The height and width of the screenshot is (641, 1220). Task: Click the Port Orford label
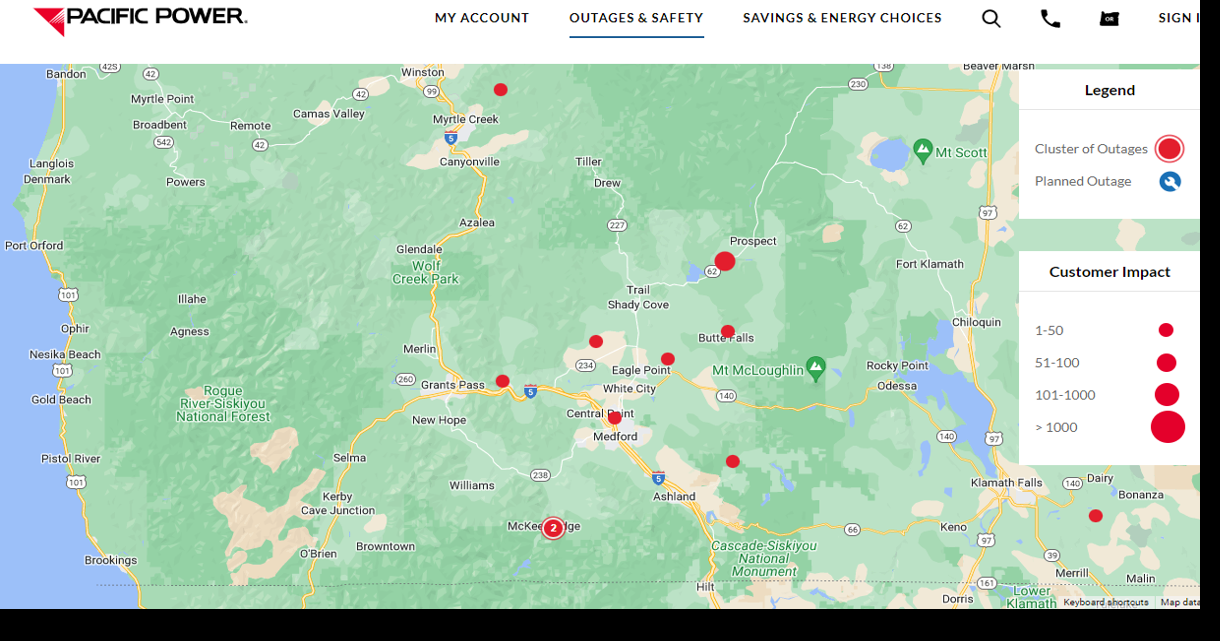click(x=34, y=245)
